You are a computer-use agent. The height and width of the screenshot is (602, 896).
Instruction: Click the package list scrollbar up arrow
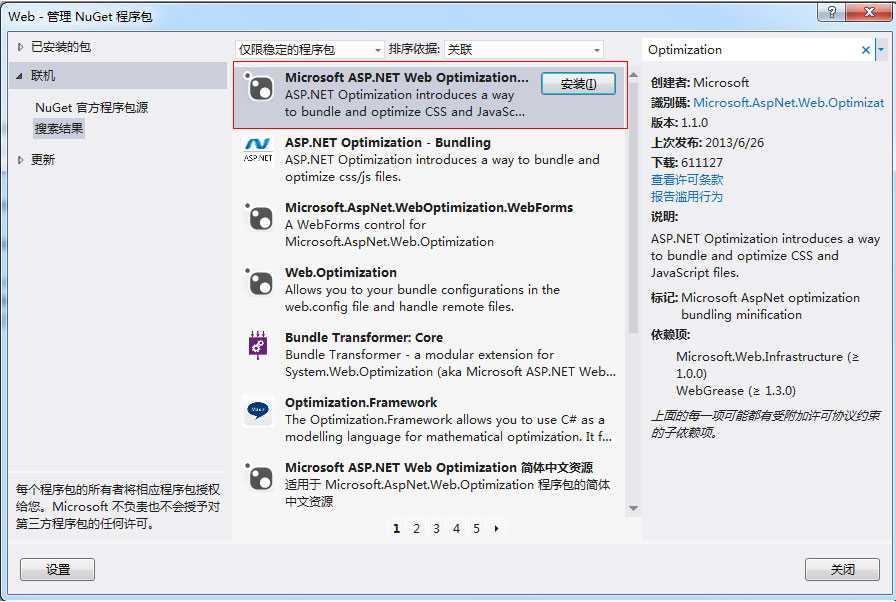tap(633, 75)
